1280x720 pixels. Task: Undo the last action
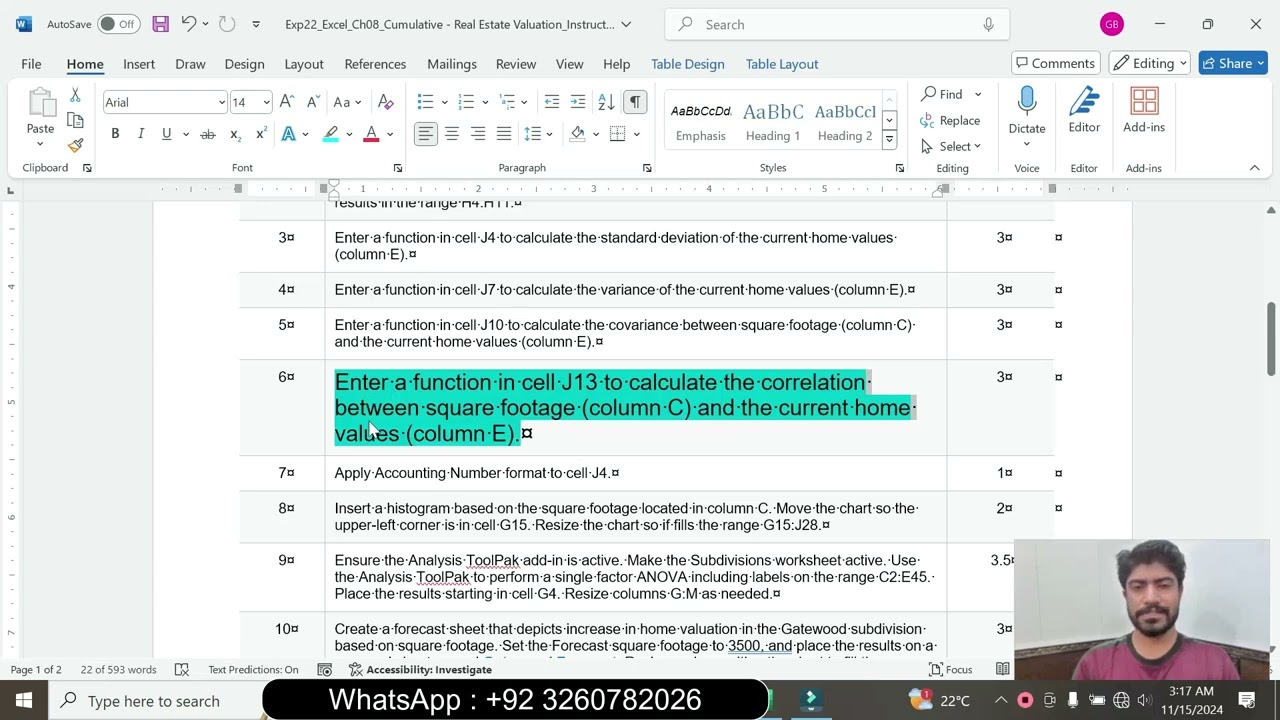pyautogui.click(x=188, y=24)
